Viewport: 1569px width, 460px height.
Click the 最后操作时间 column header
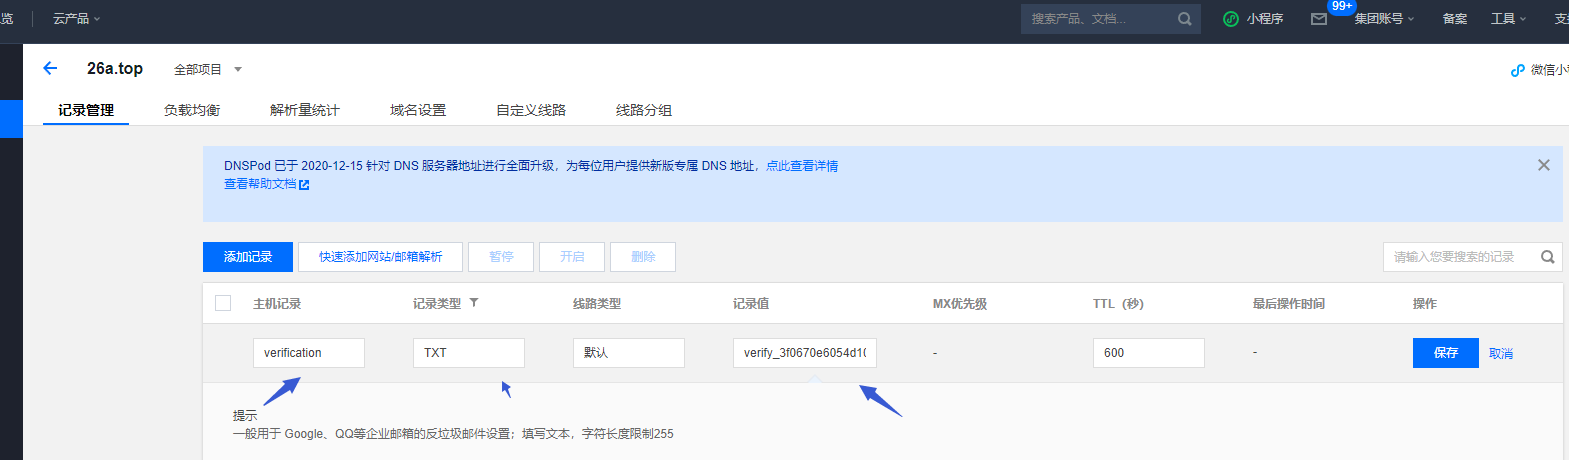click(x=1289, y=304)
